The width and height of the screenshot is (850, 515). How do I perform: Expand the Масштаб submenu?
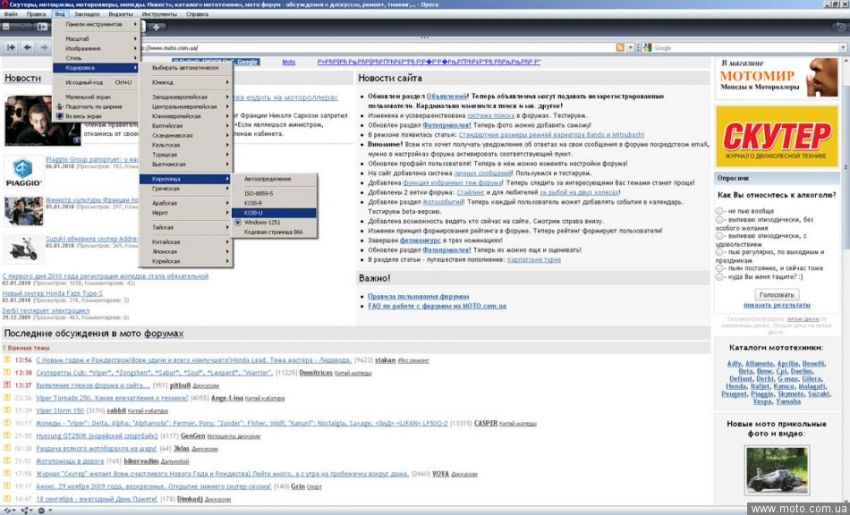tap(96, 39)
